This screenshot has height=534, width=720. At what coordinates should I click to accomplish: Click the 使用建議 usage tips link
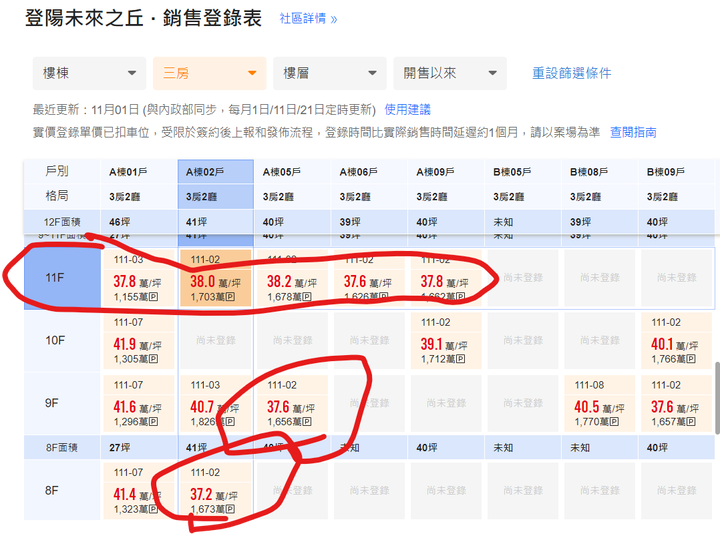tap(407, 109)
